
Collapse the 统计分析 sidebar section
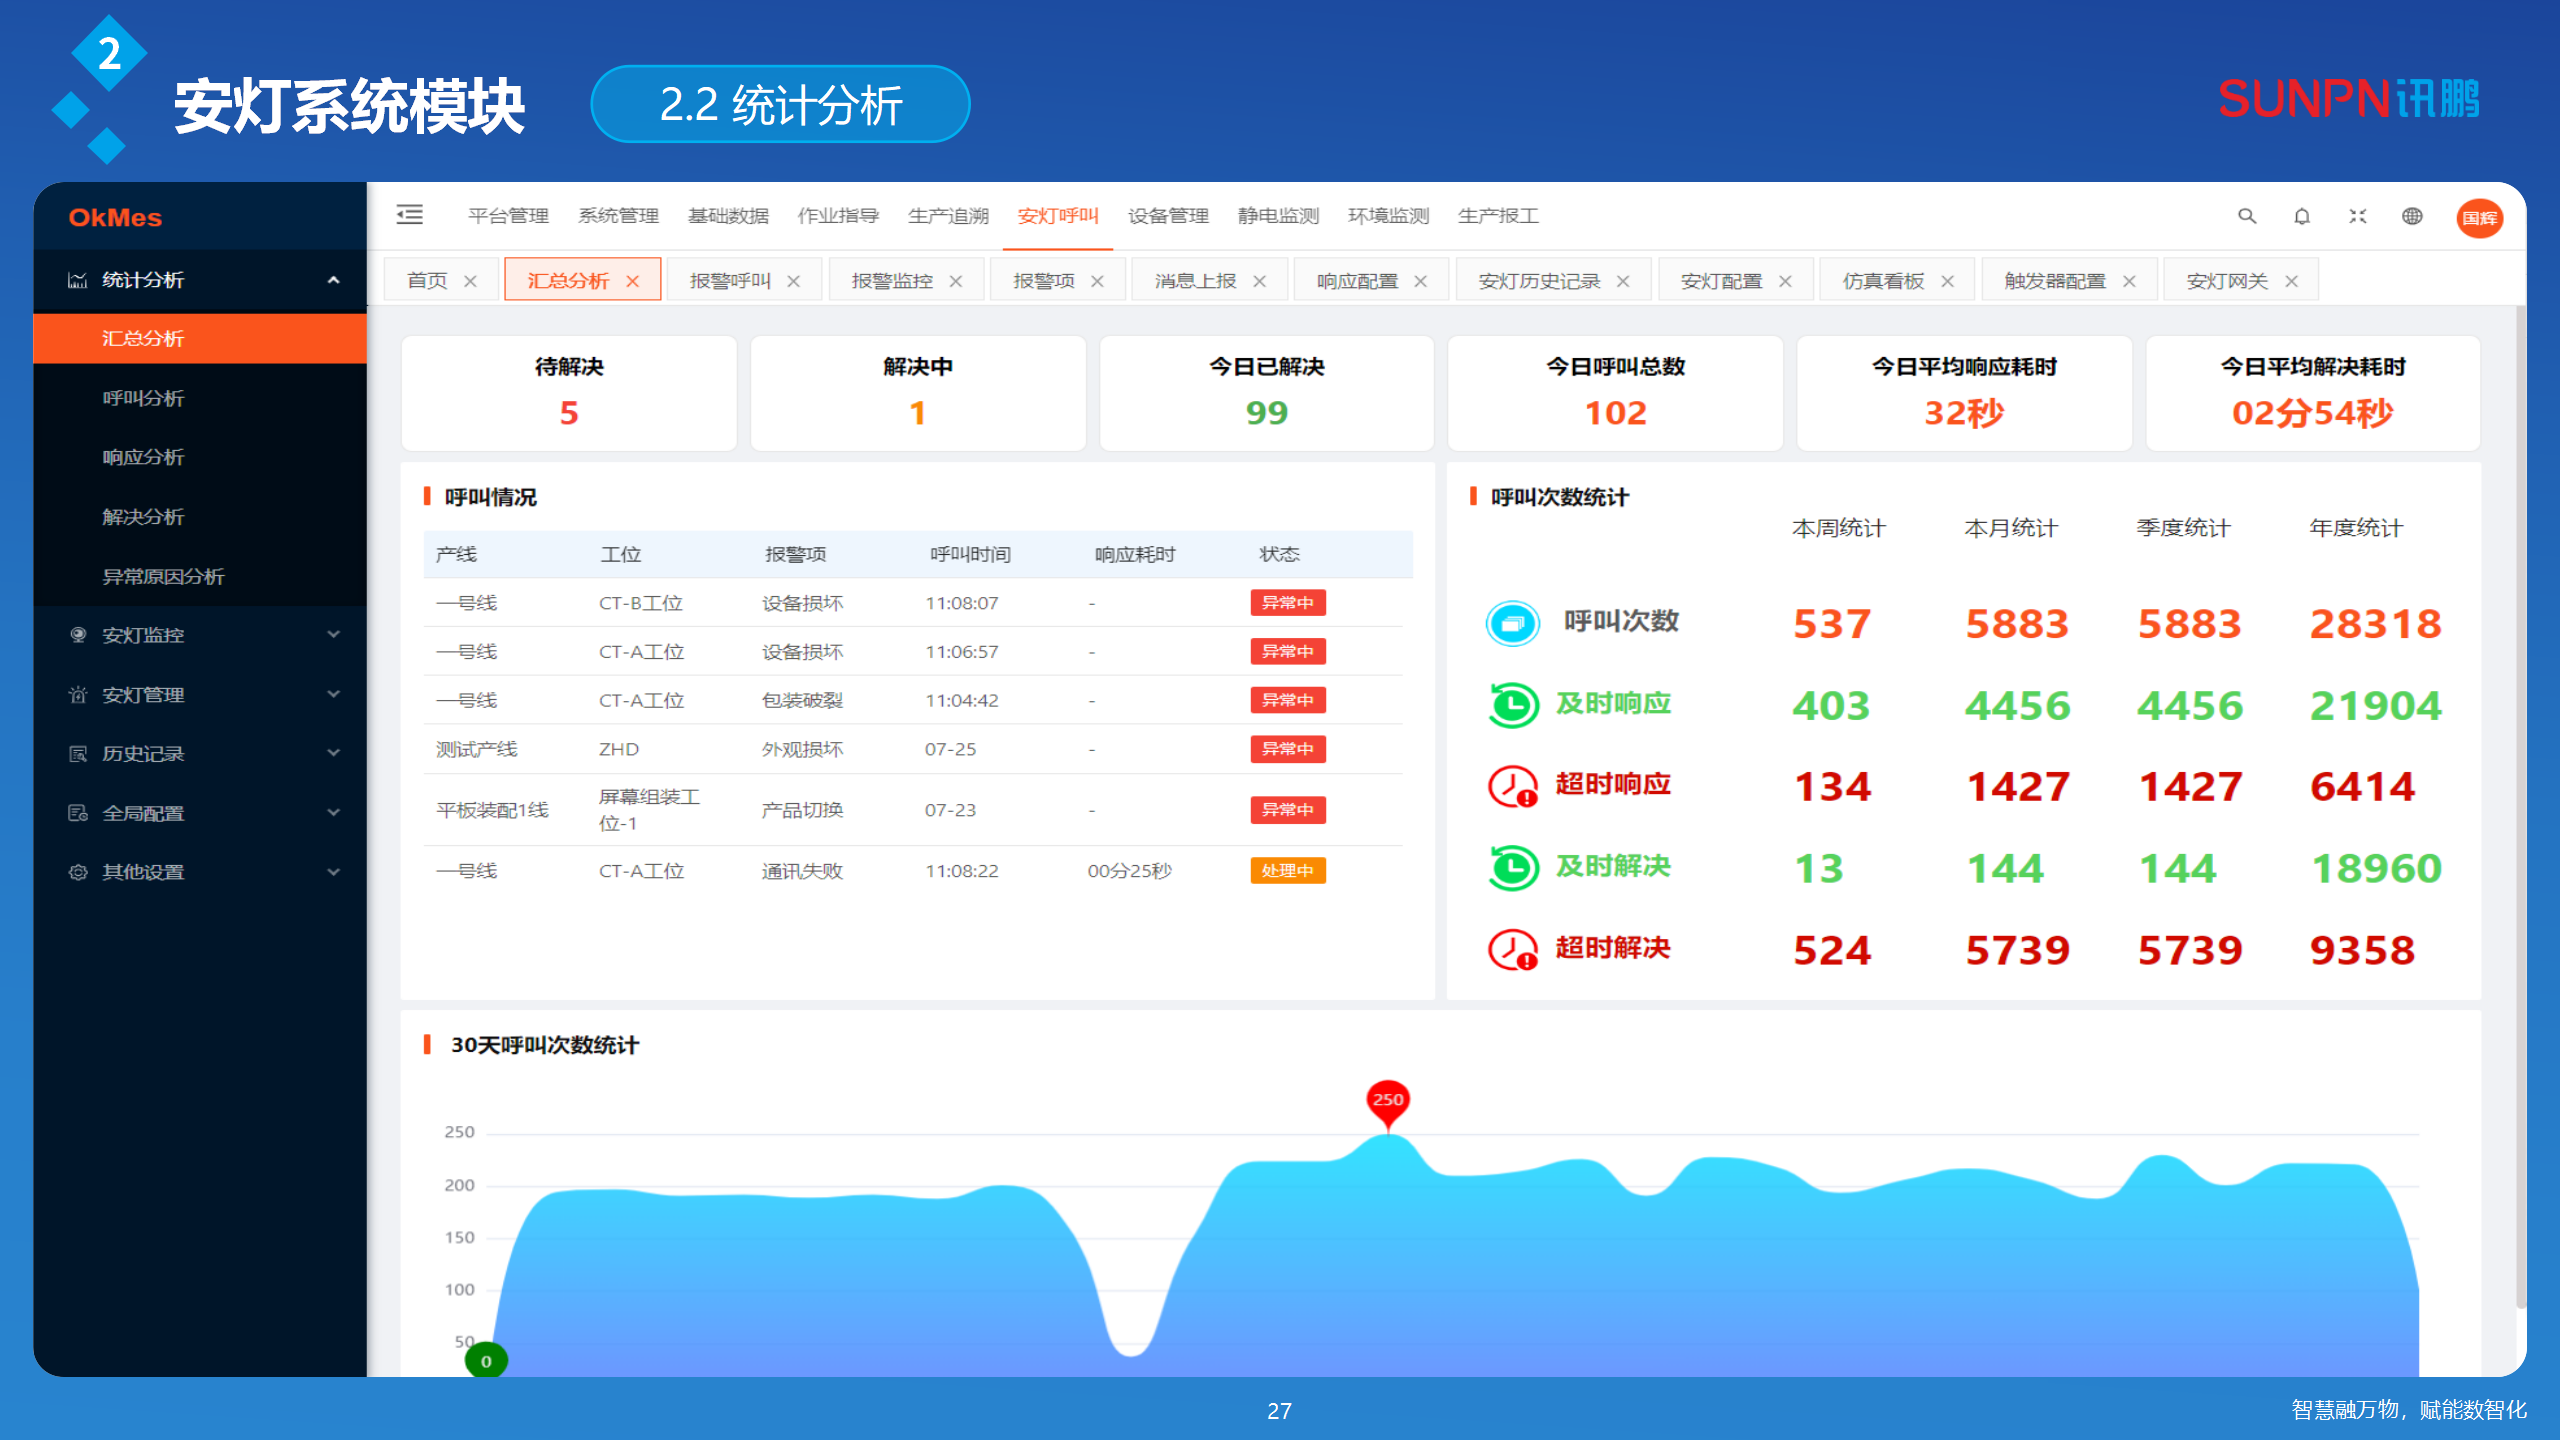335,280
